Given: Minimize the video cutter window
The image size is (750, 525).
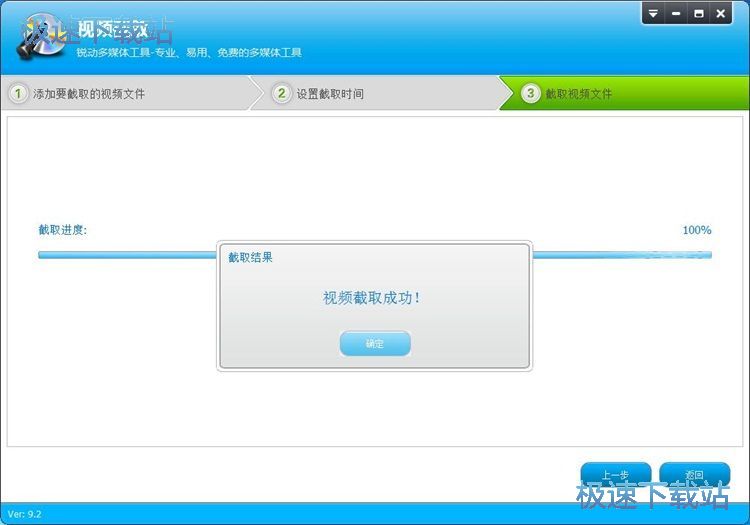Looking at the screenshot, I should coord(676,14).
